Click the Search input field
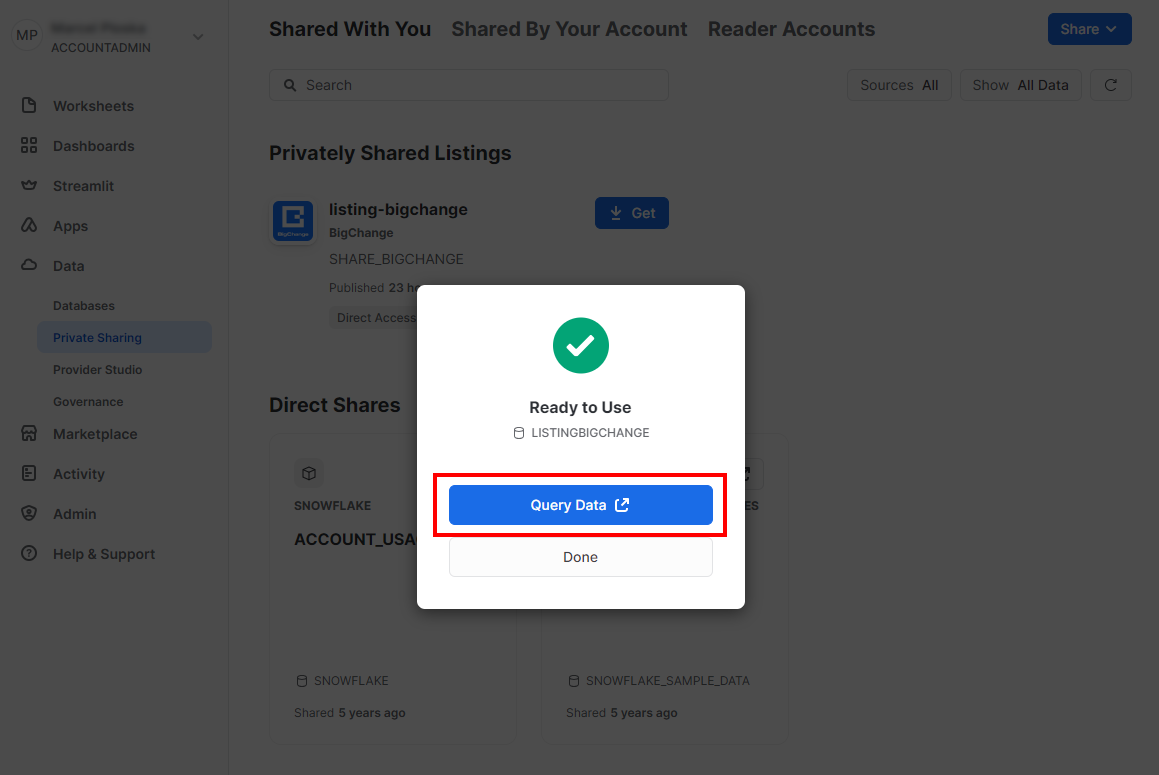Image resolution: width=1159 pixels, height=775 pixels. pos(469,85)
